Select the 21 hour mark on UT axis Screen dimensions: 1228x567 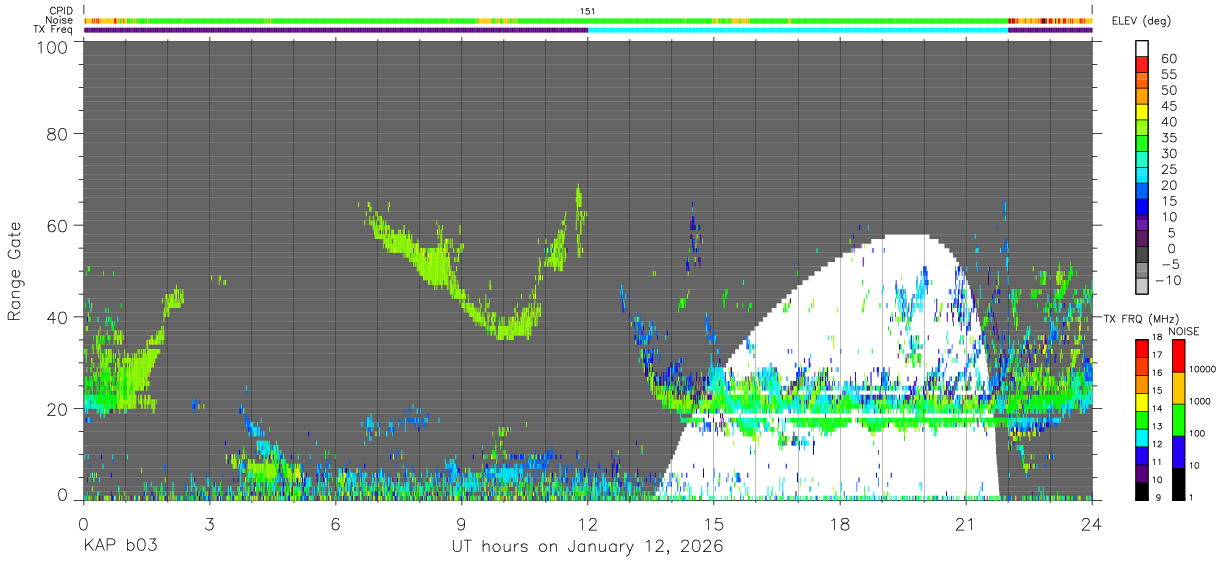click(x=966, y=523)
